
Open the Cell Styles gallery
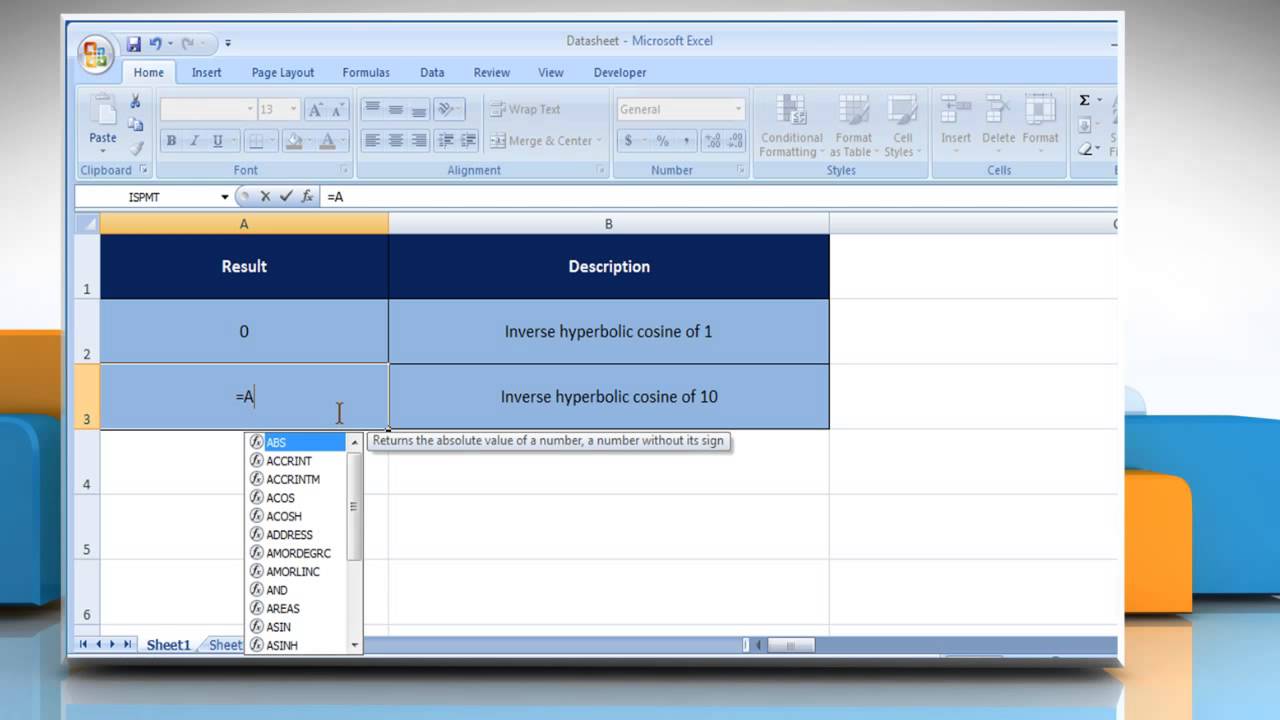[902, 126]
